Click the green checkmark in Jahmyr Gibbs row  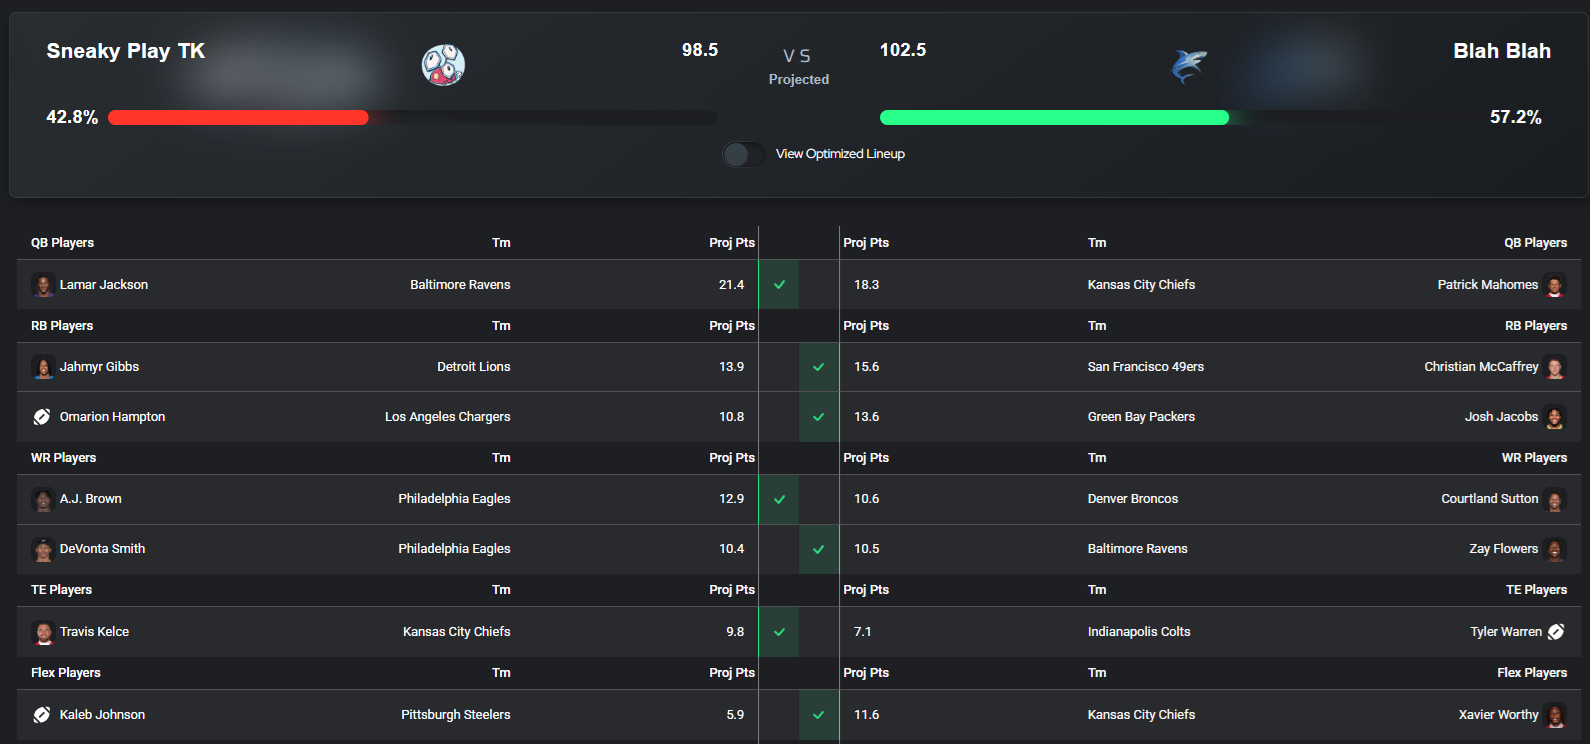(819, 367)
